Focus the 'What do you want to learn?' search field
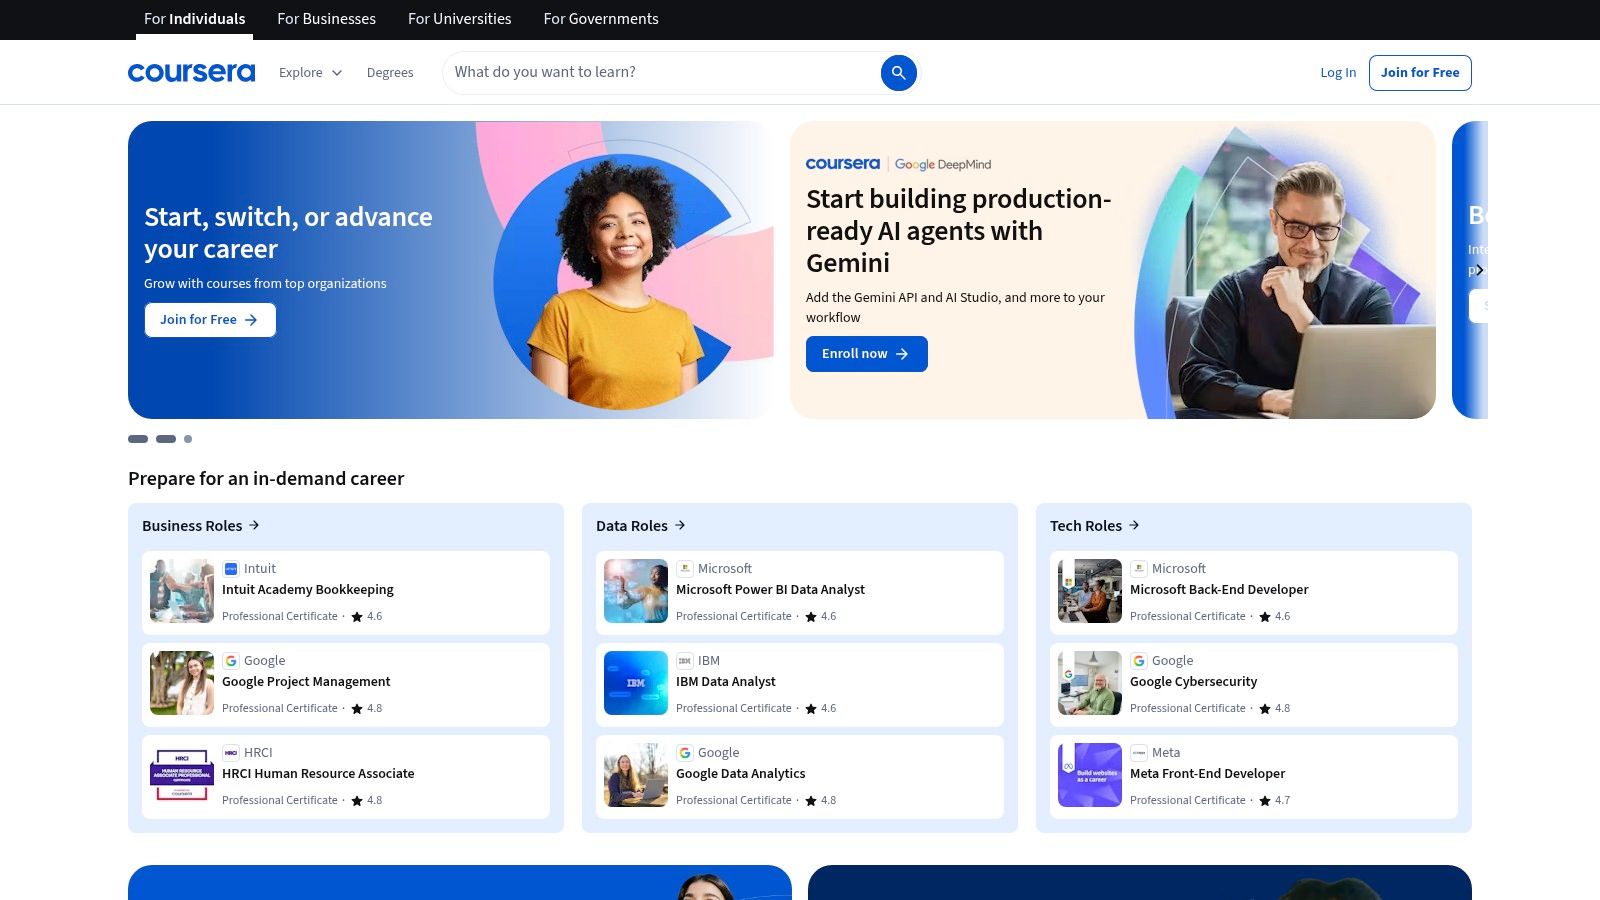This screenshot has height=900, width=1600. (660, 72)
